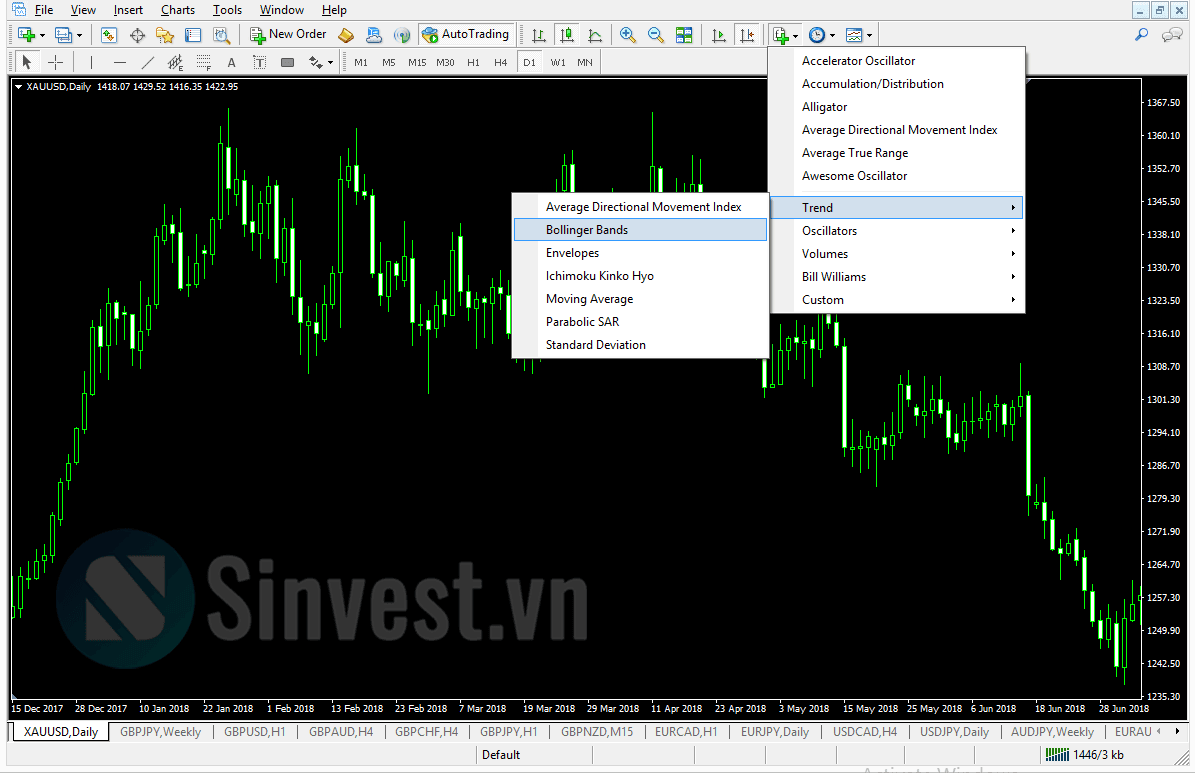Open the File menu

pos(44,10)
